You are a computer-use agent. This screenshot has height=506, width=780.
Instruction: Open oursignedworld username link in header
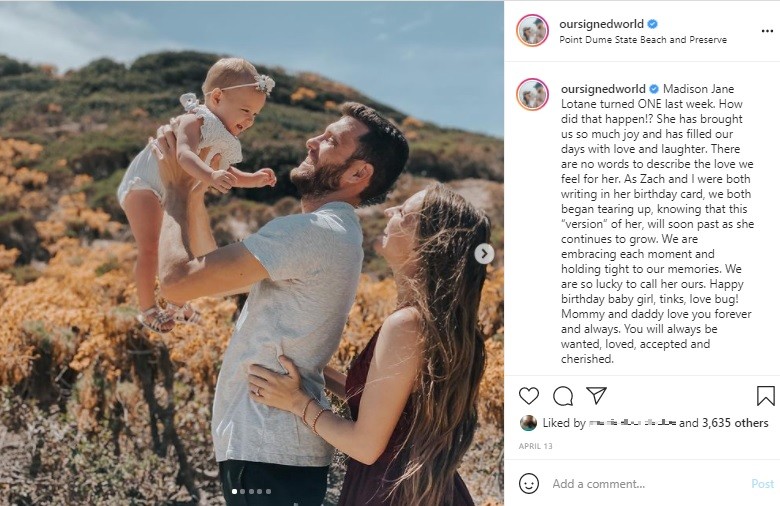pyautogui.click(x=601, y=24)
